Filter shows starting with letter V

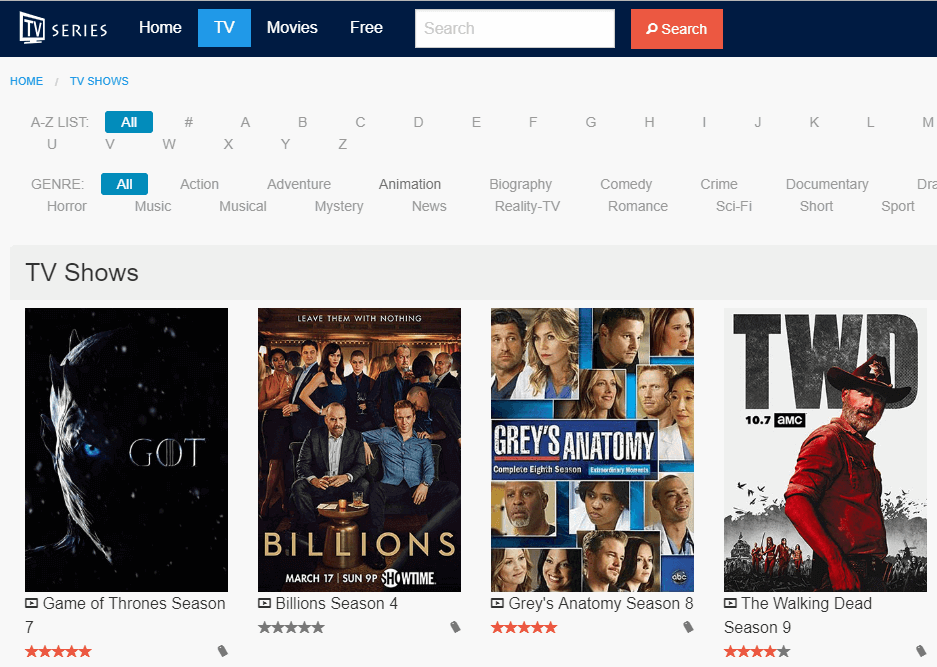coord(110,145)
